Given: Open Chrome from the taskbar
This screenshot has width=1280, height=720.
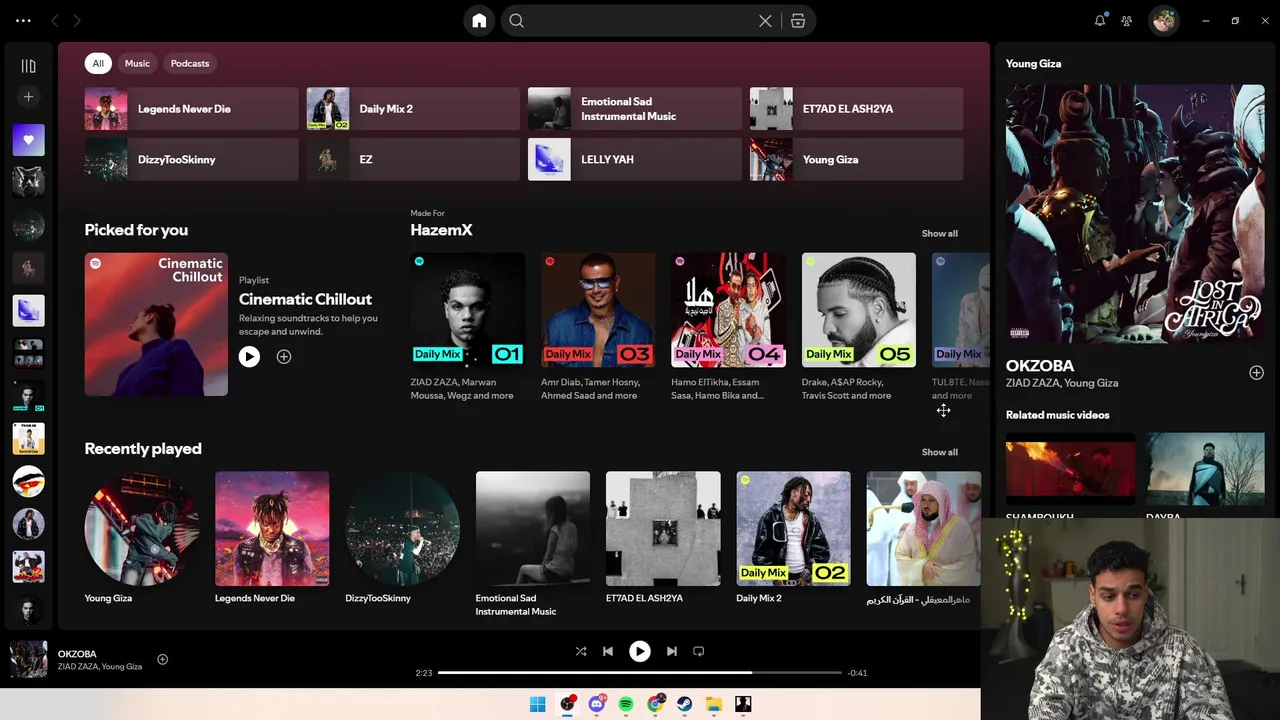Looking at the screenshot, I should 655,704.
